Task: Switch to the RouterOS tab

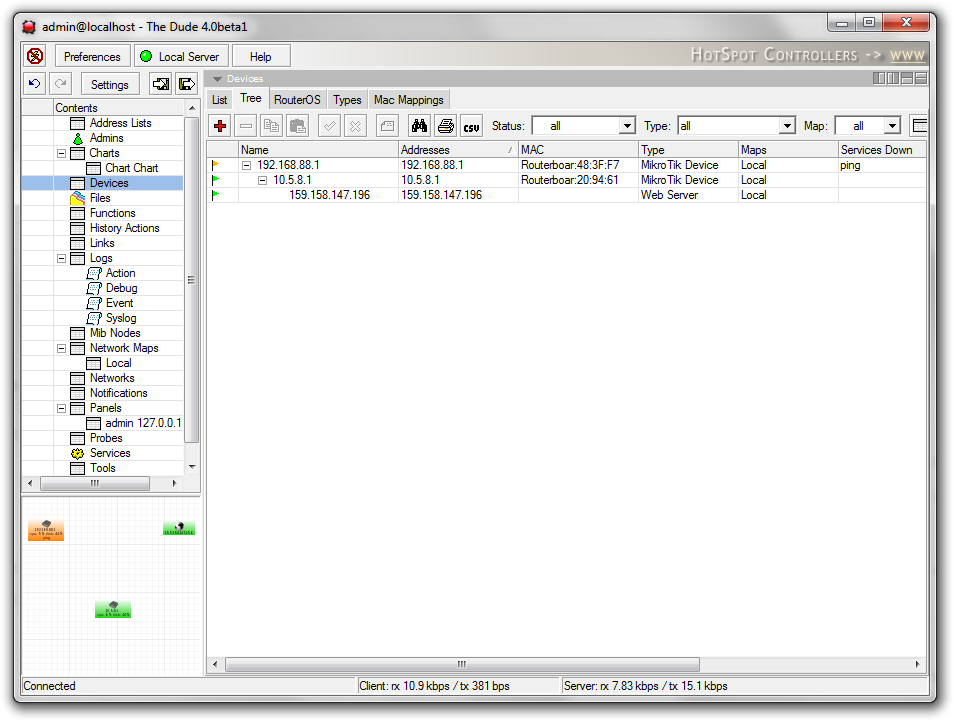Action: click(297, 100)
